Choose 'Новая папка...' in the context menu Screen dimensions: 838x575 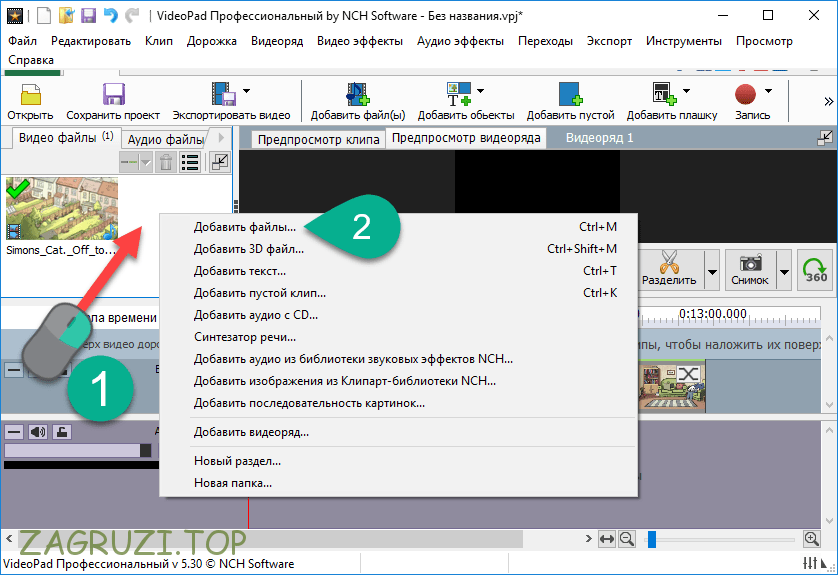coord(233,483)
